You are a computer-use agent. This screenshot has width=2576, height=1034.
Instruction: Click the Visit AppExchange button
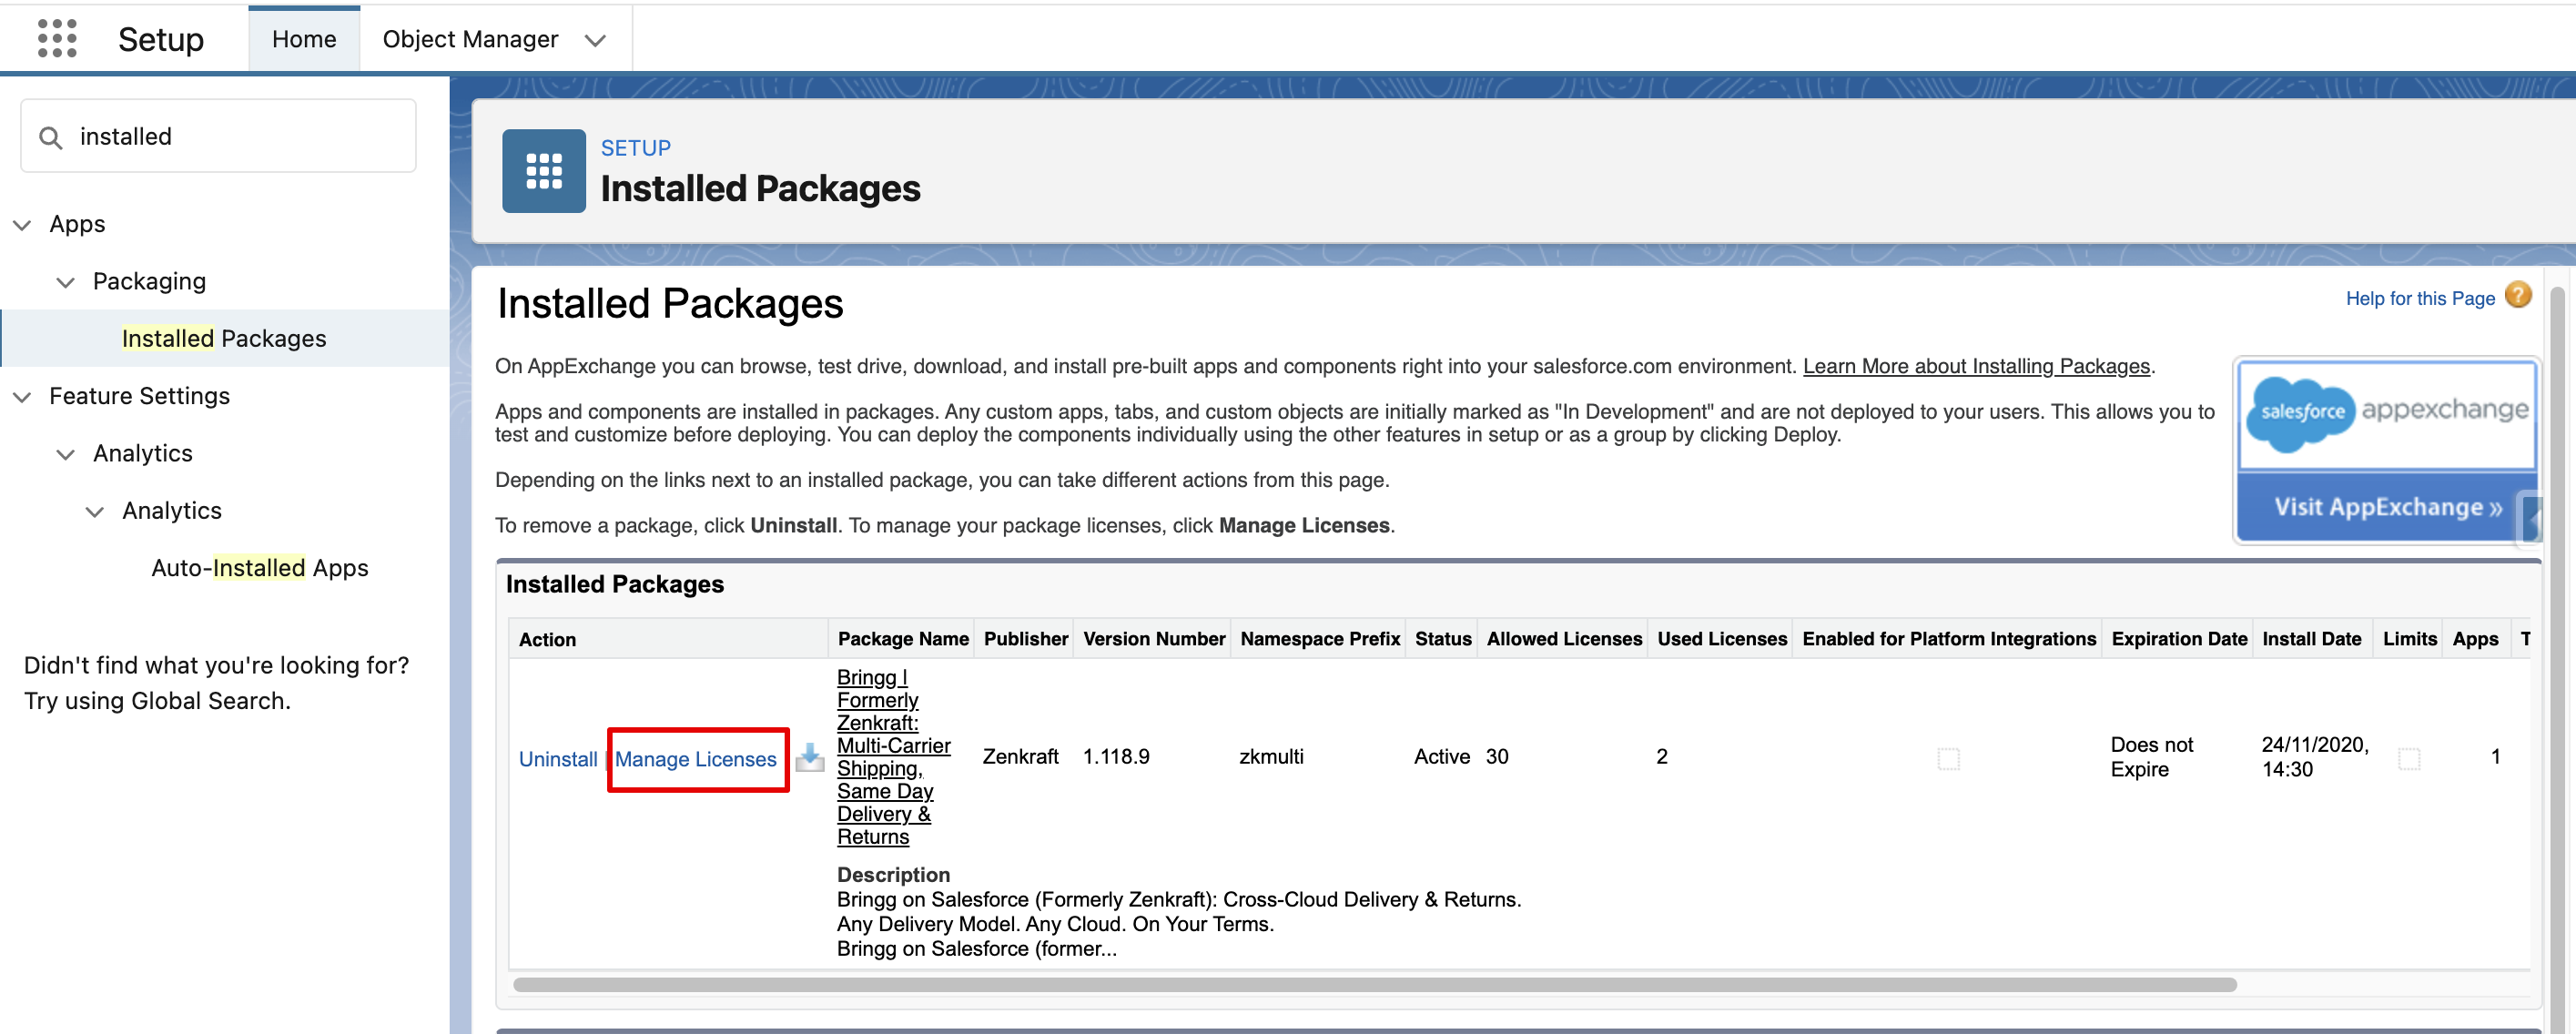[x=2386, y=507]
